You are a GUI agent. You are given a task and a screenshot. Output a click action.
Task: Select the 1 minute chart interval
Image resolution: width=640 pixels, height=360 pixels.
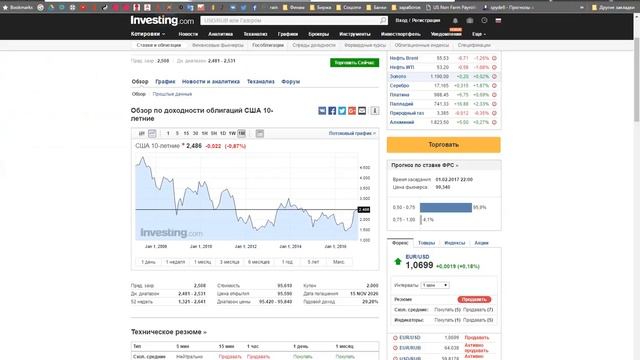click(x=168, y=133)
